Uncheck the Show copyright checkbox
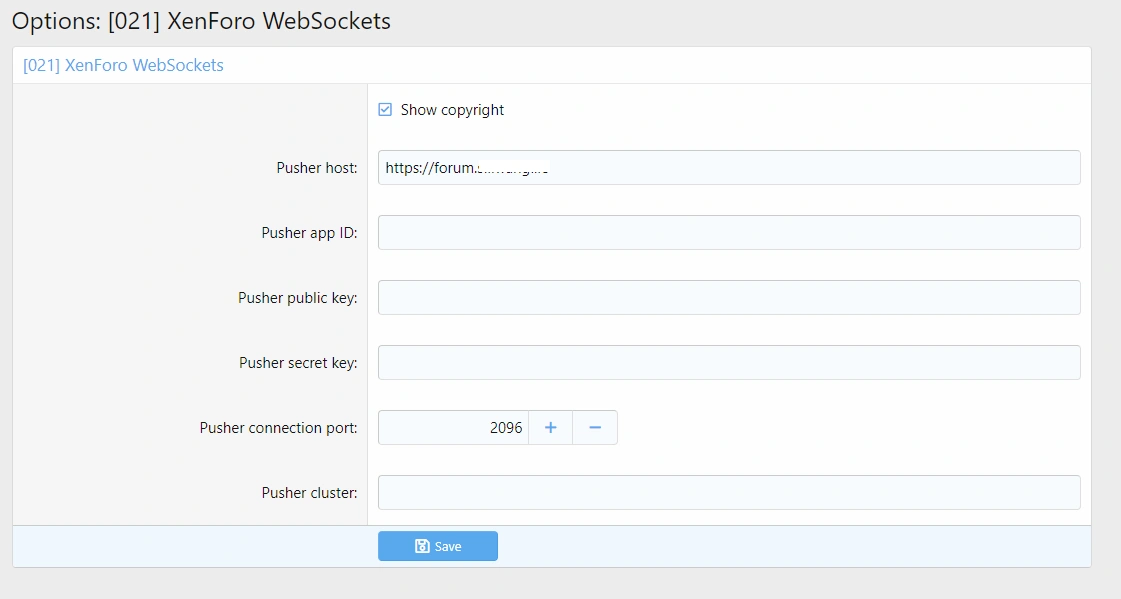Viewport: 1121px width, 599px height. pyautogui.click(x=385, y=110)
